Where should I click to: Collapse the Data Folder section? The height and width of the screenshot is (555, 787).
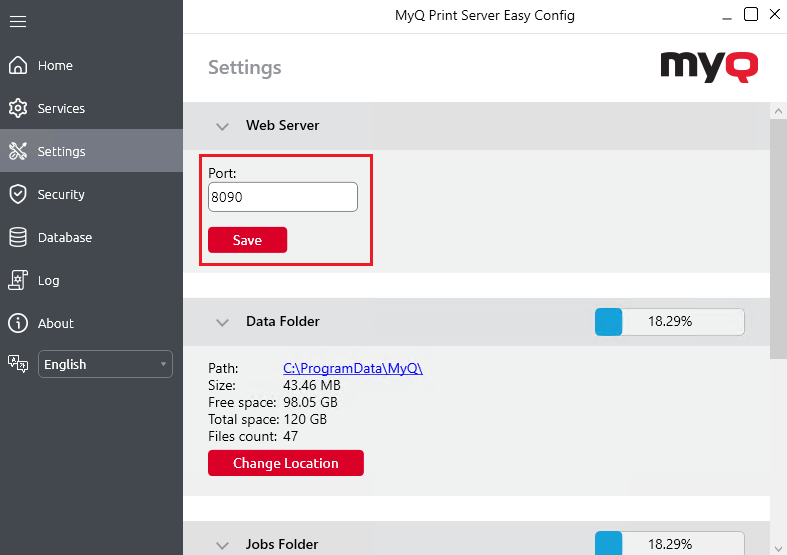click(222, 322)
